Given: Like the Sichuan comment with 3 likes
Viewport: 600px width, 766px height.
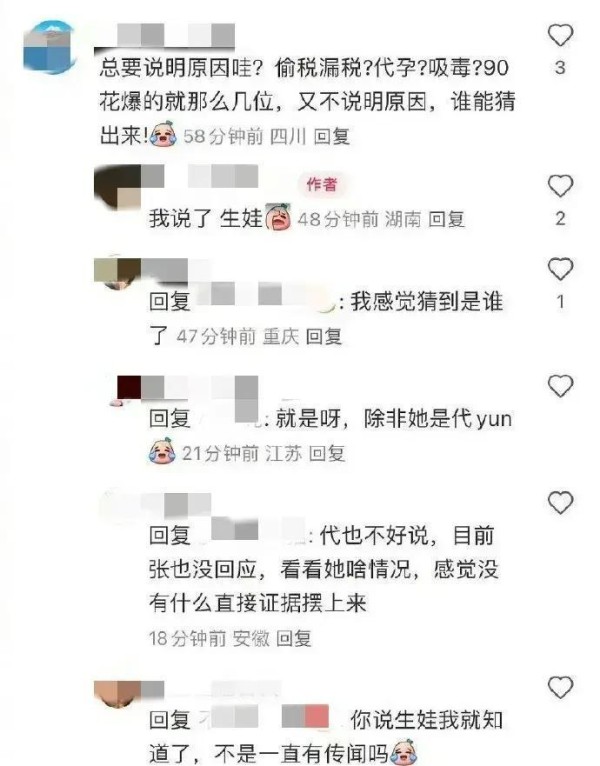Looking at the screenshot, I should point(560,35).
